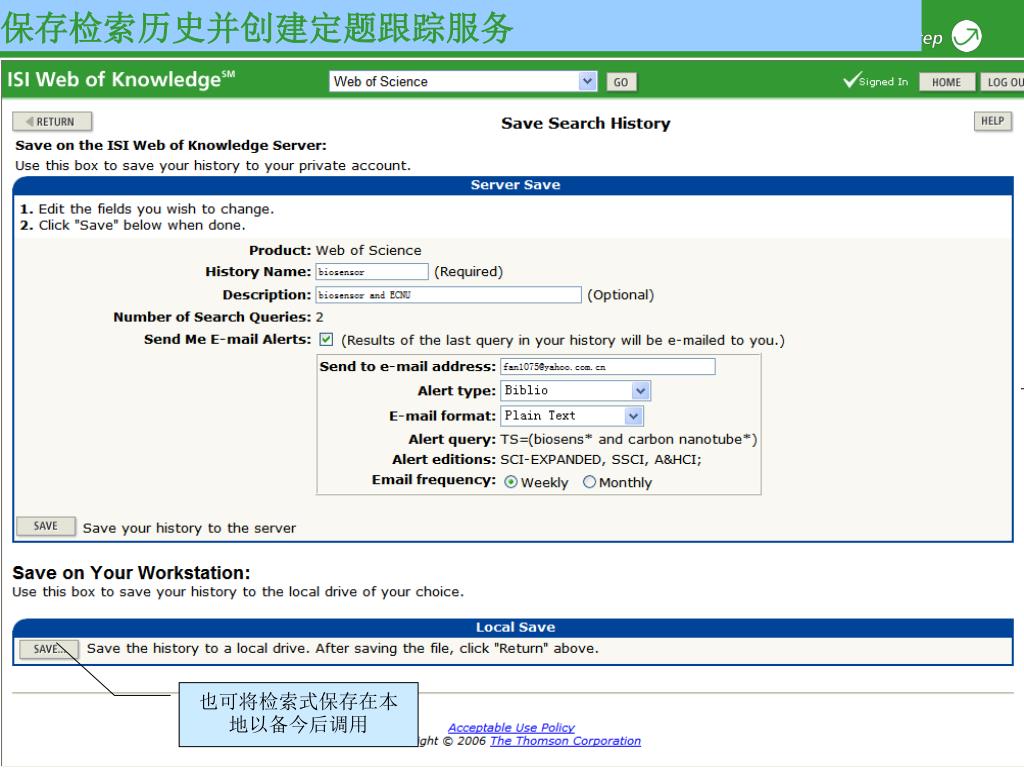Click the circular arrow icon in top-right corner
1024x768 pixels.
click(x=966, y=36)
